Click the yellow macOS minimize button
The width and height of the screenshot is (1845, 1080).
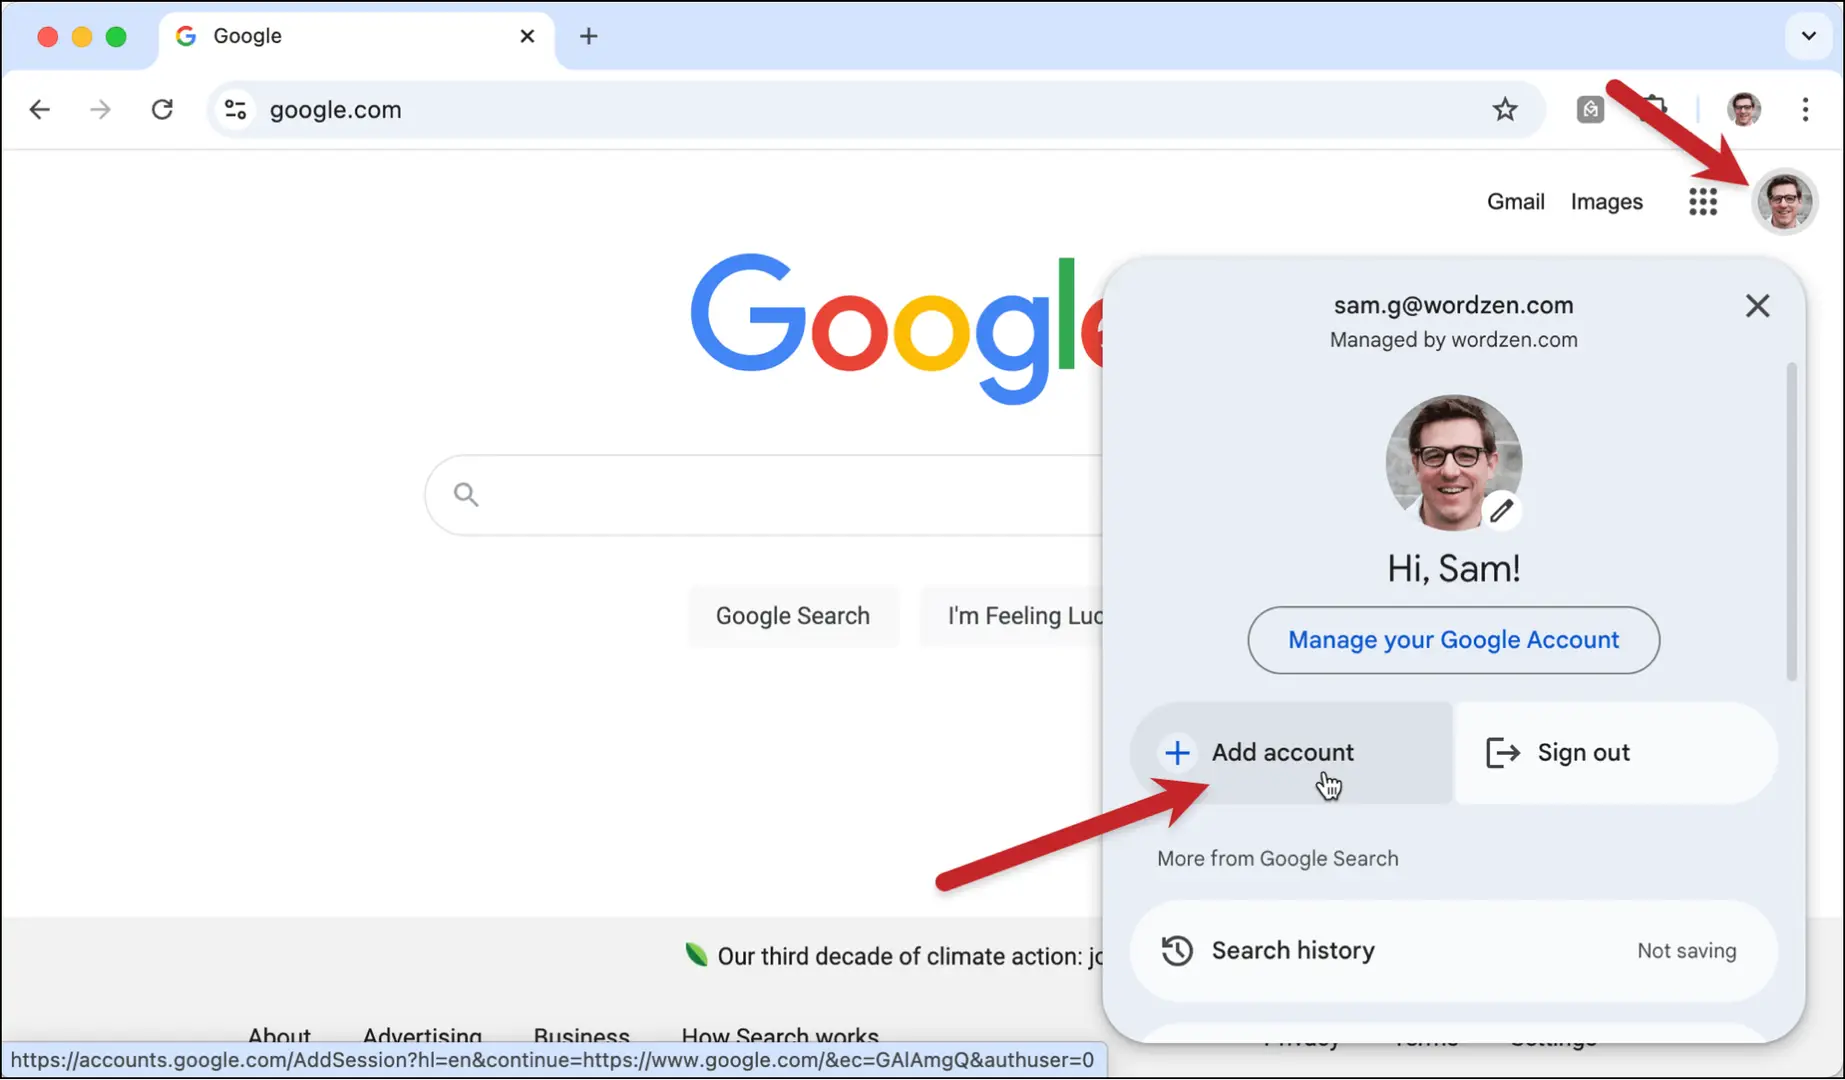(x=82, y=37)
